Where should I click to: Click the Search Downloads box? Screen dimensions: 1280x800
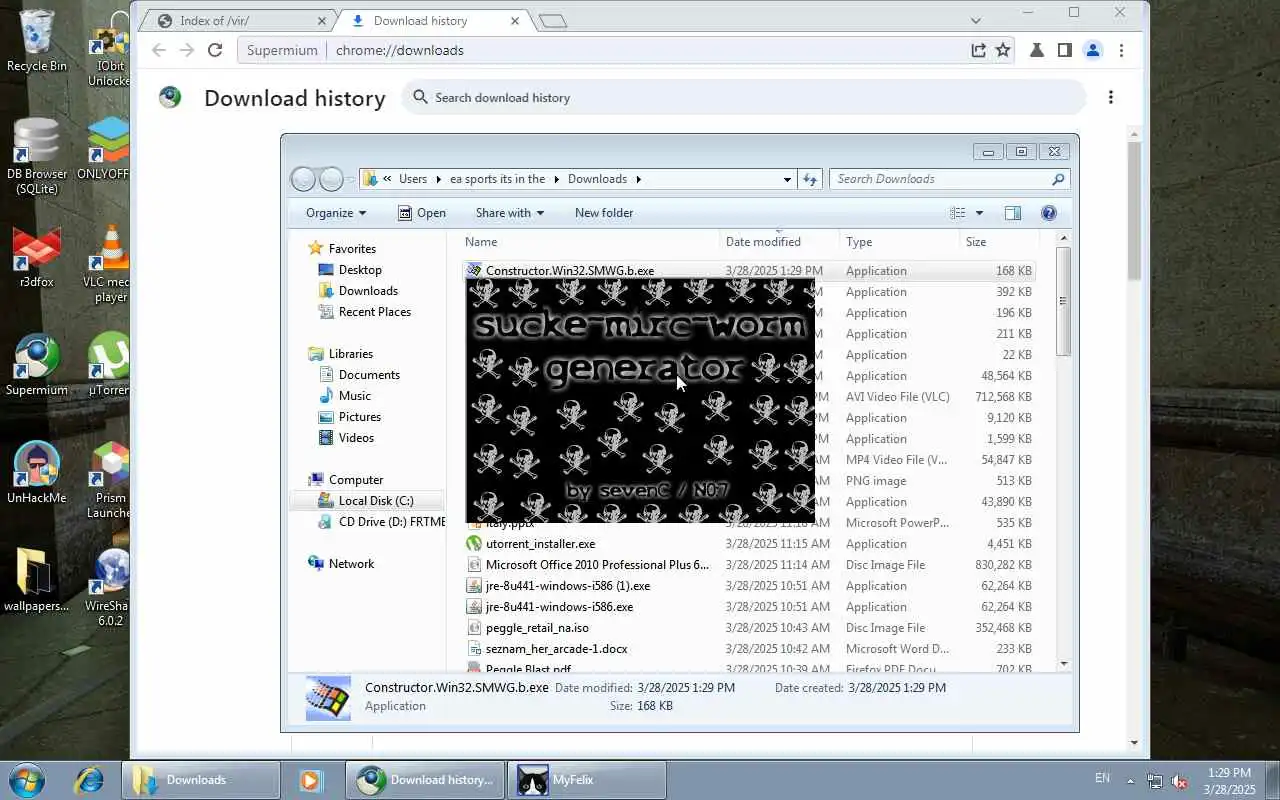coord(950,179)
